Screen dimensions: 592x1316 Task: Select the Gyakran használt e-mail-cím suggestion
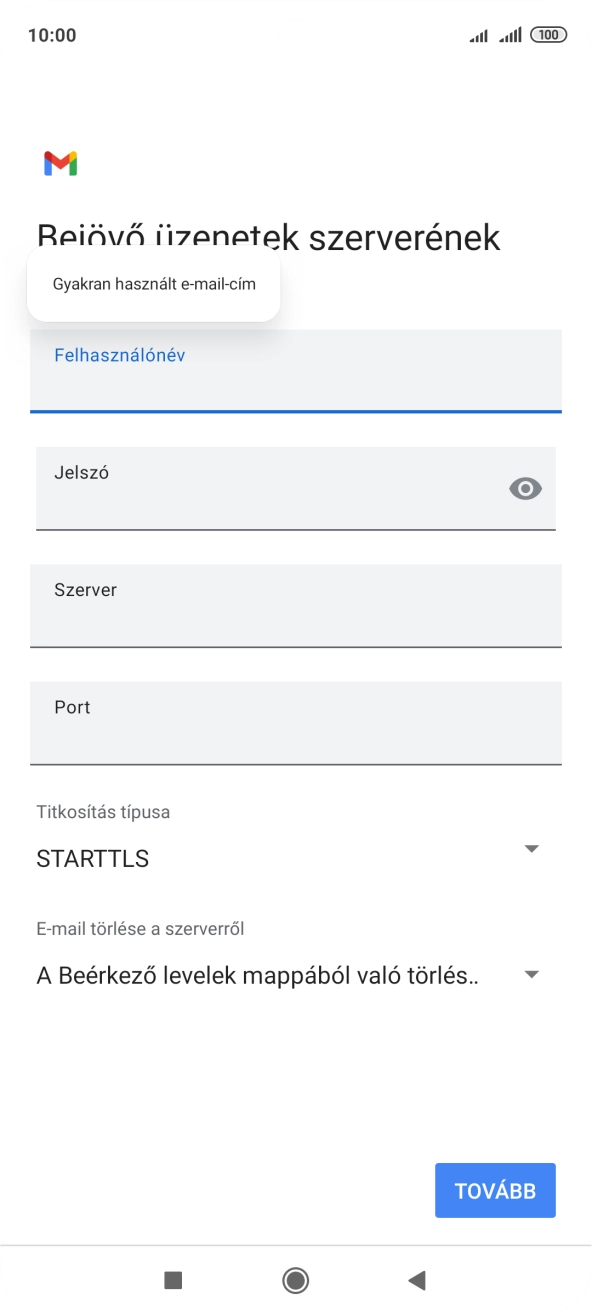click(x=153, y=284)
